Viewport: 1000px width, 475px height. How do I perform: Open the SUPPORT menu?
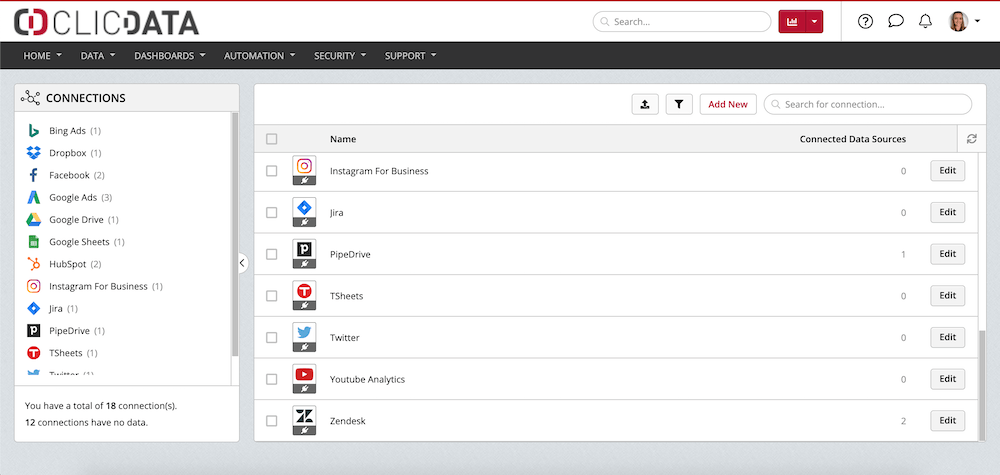411,55
